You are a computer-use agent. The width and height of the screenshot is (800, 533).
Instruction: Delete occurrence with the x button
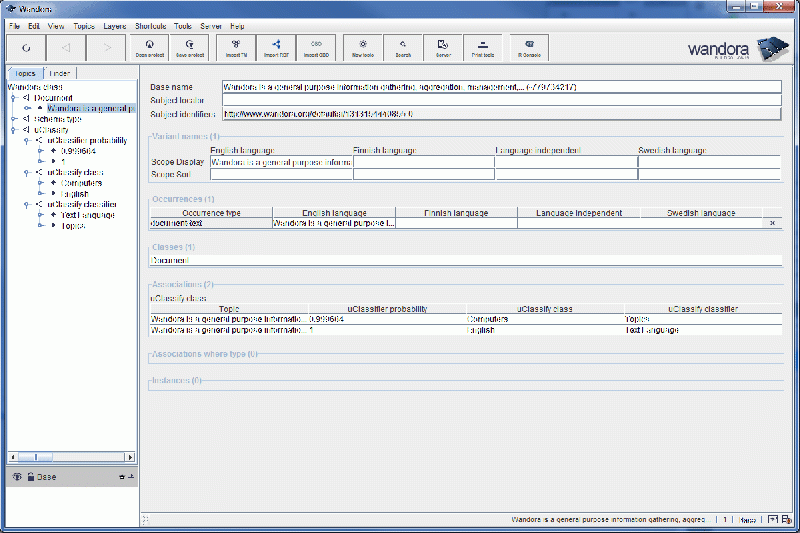(x=772, y=223)
